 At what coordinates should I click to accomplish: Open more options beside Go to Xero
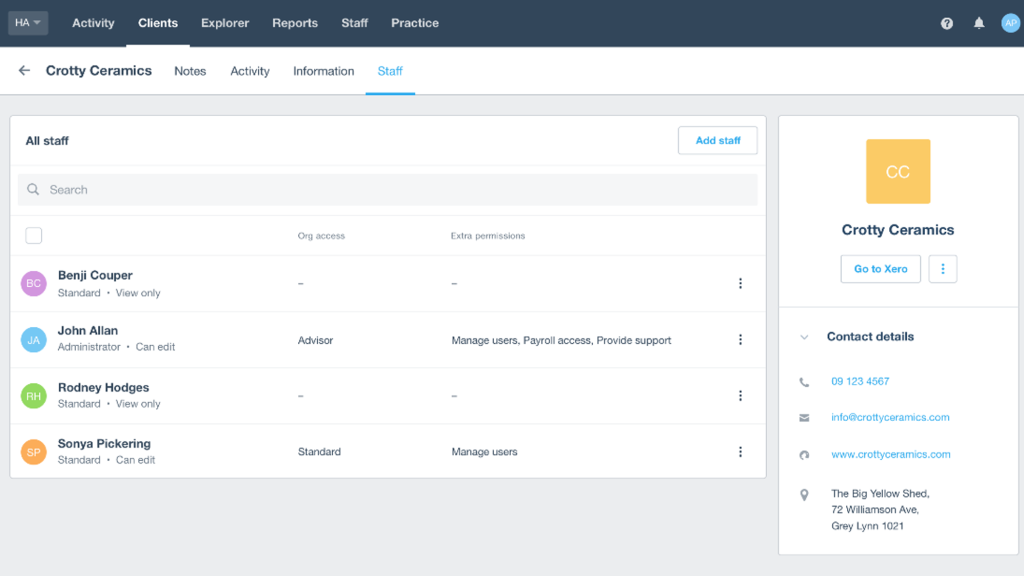(x=942, y=269)
